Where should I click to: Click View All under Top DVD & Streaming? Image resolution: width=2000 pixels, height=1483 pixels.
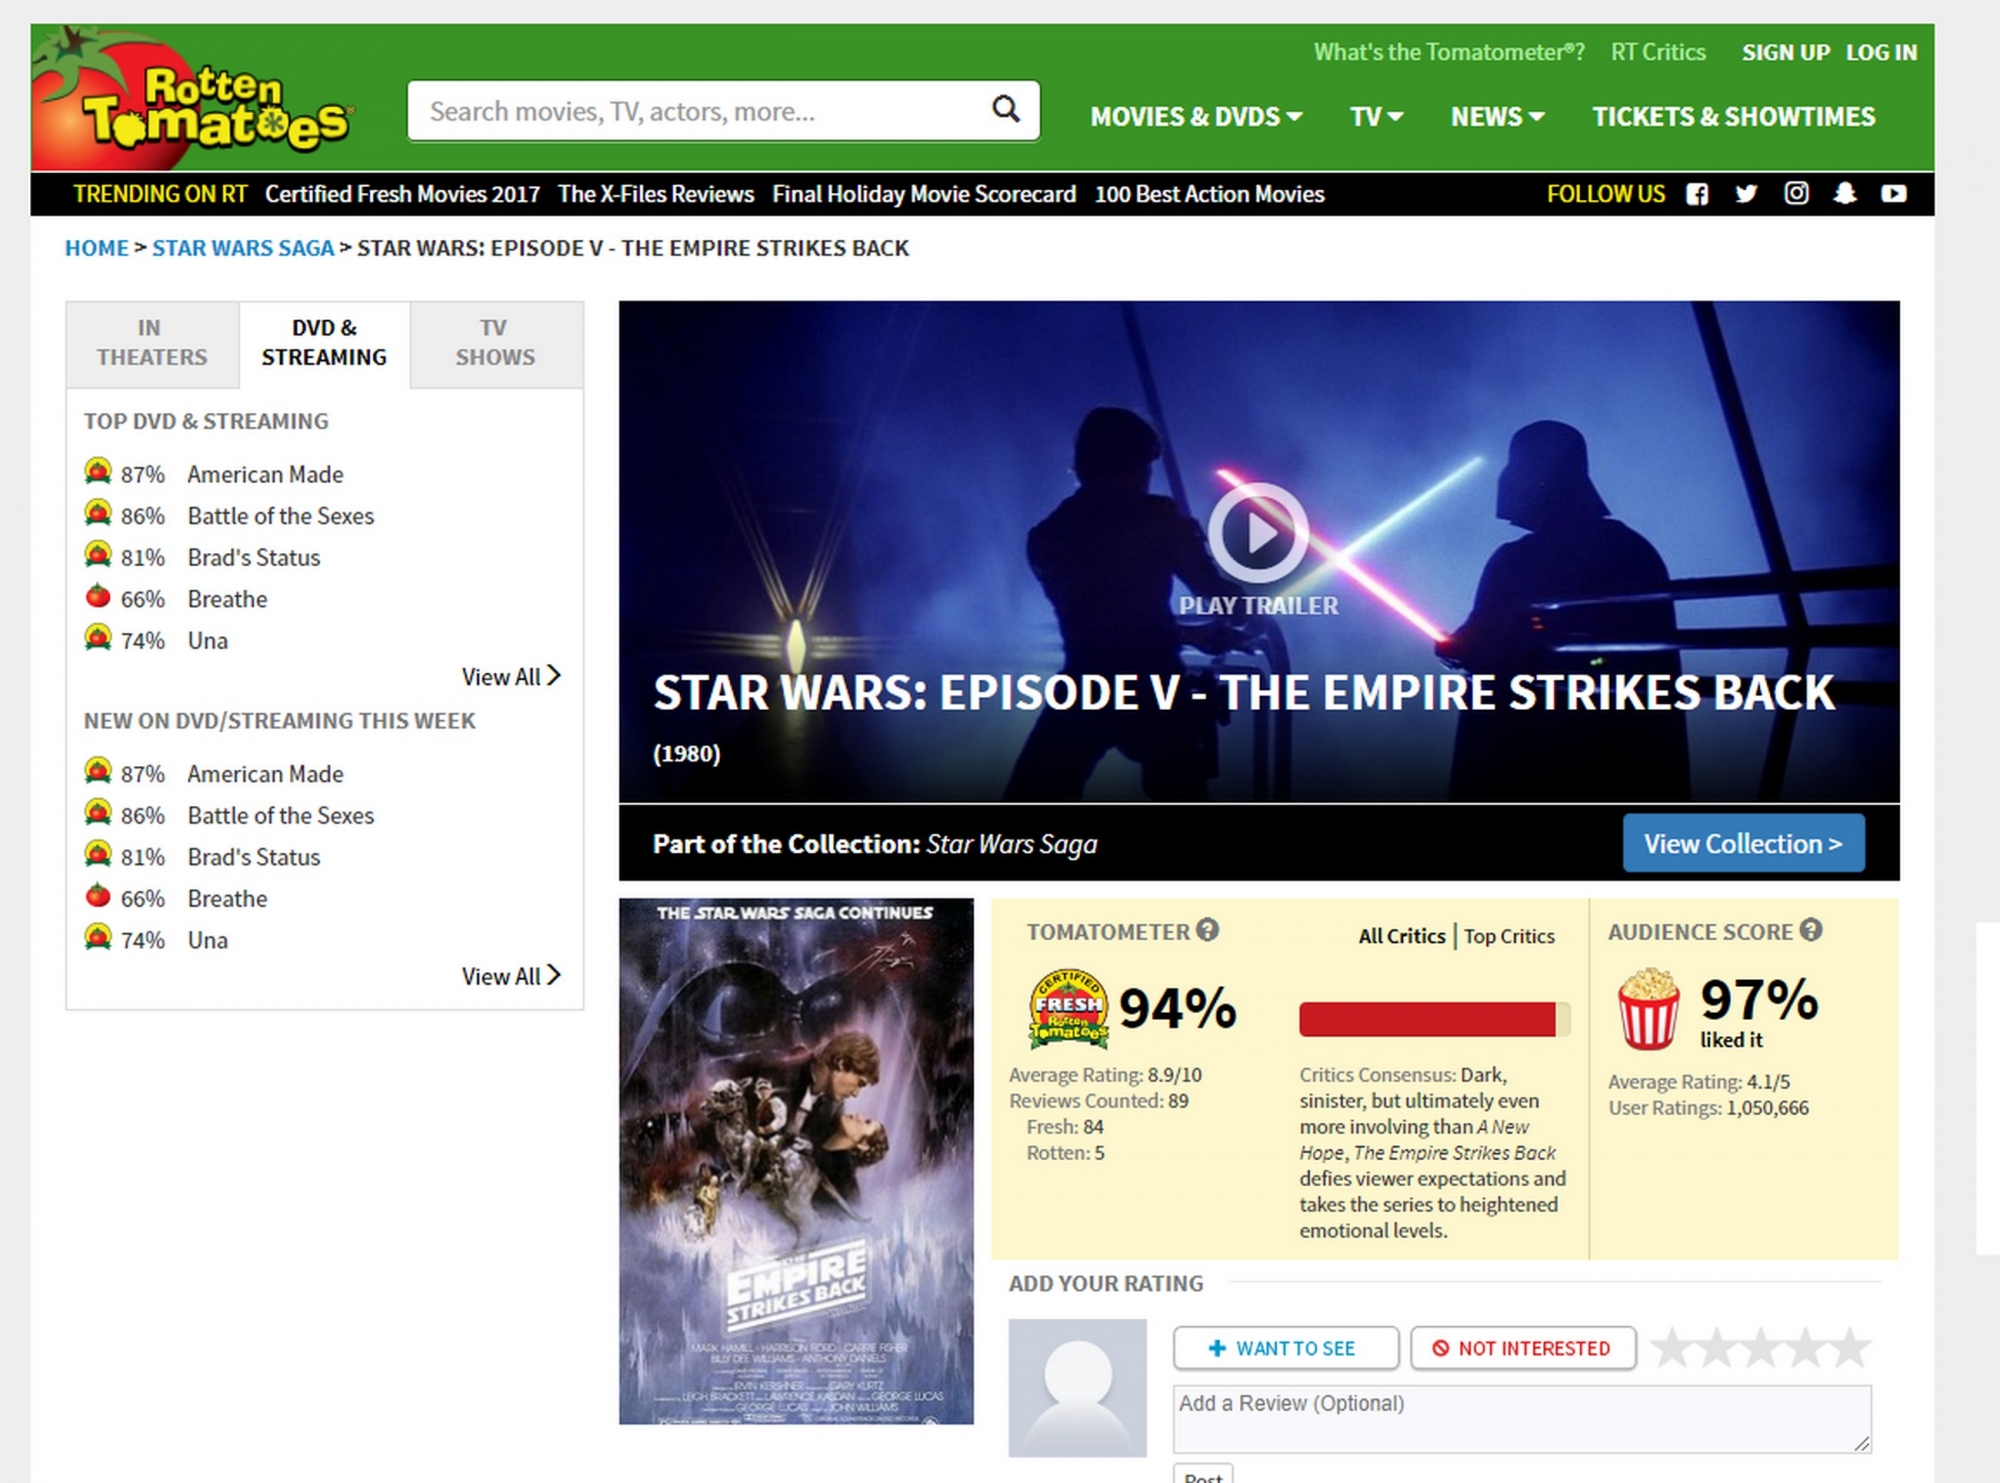(511, 677)
